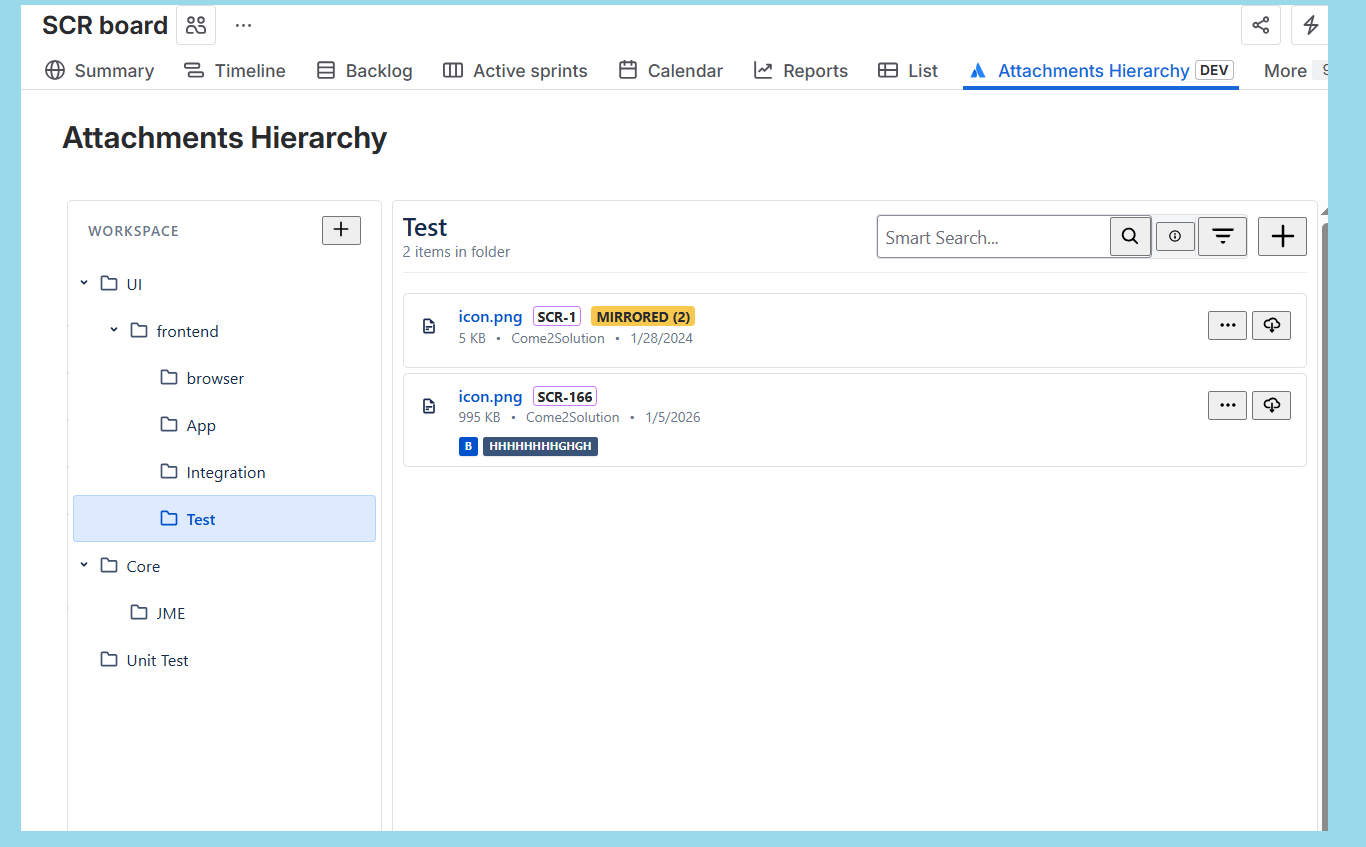The width and height of the screenshot is (1366, 847).
Task: Click the share icon at top right
Action: tap(1261, 25)
